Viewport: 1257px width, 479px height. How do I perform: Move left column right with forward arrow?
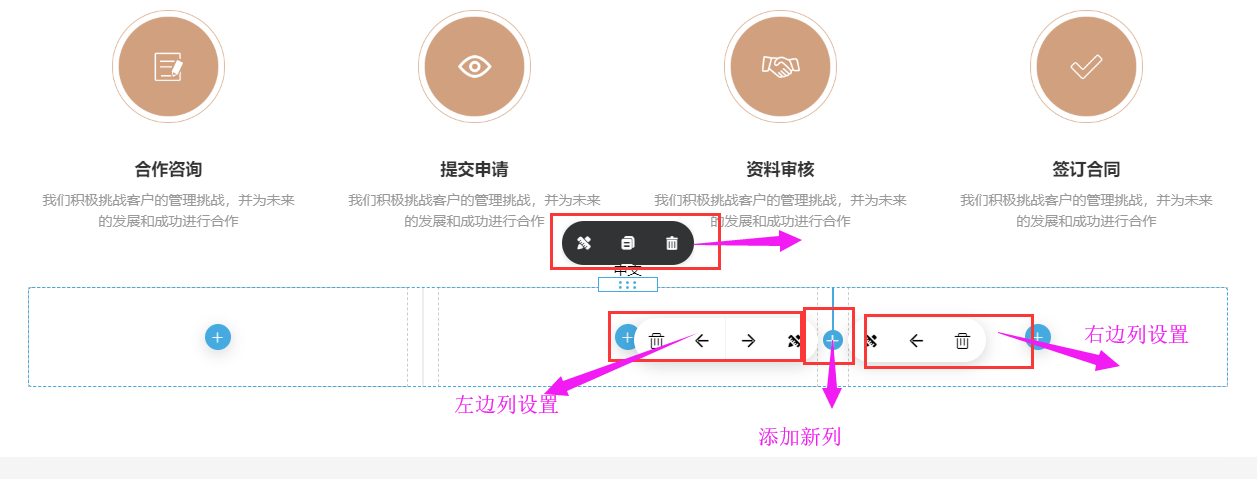pos(748,341)
